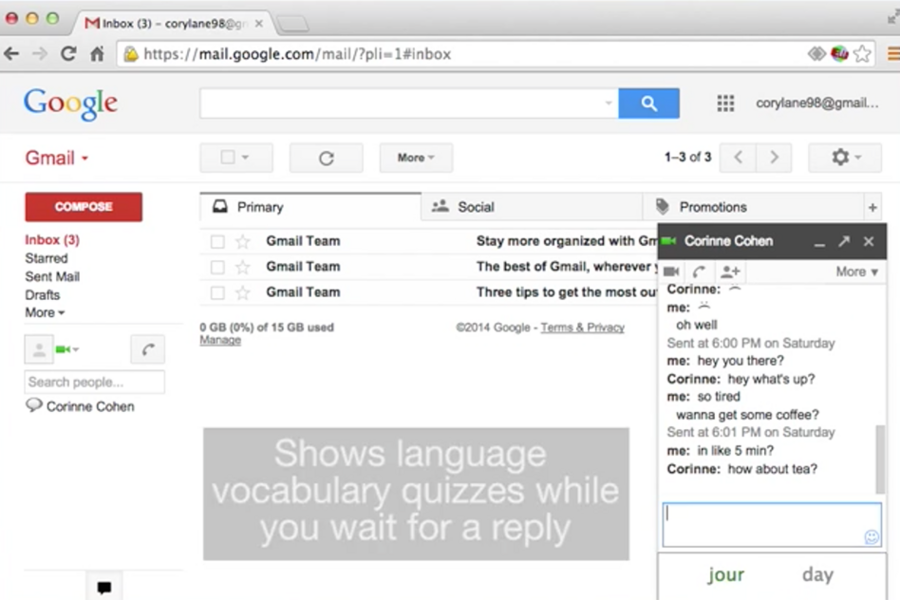Viewport: 900px width, 600px height.
Task: Click the chat conversation scrollbar
Action: pyautogui.click(x=880, y=455)
